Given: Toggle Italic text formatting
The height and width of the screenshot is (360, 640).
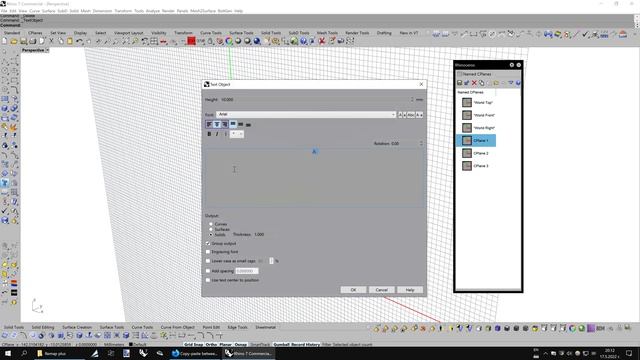Looking at the screenshot, I should click(217, 134).
